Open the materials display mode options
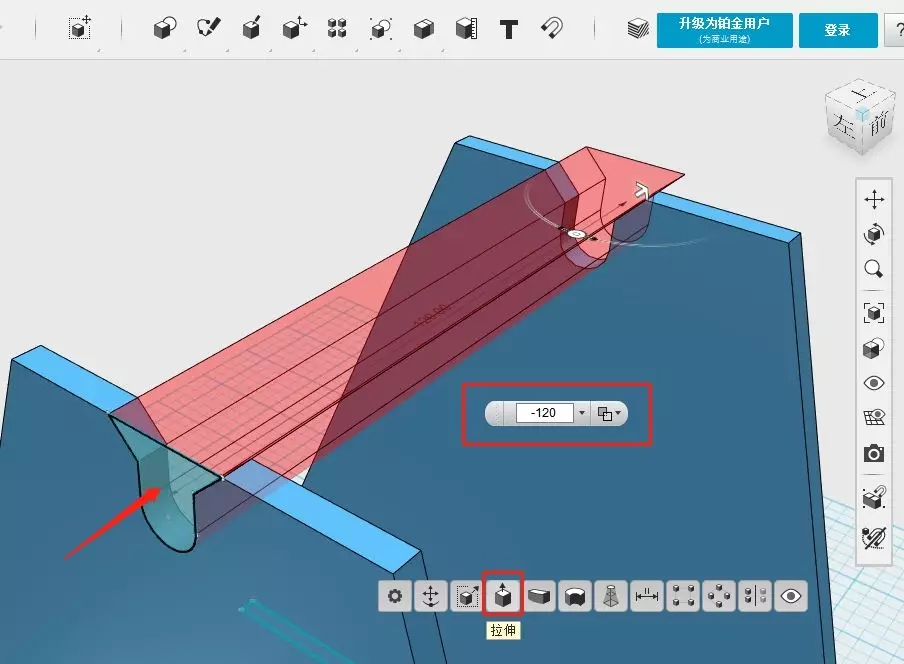This screenshot has height=664, width=904. click(873, 348)
